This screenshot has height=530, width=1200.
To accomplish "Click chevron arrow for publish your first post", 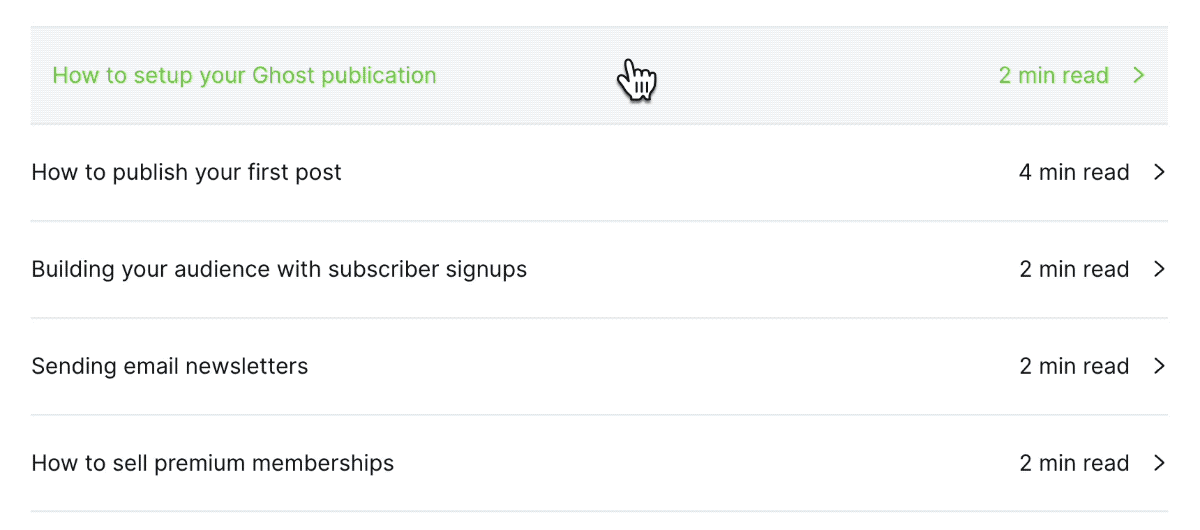I will pyautogui.click(x=1160, y=172).
